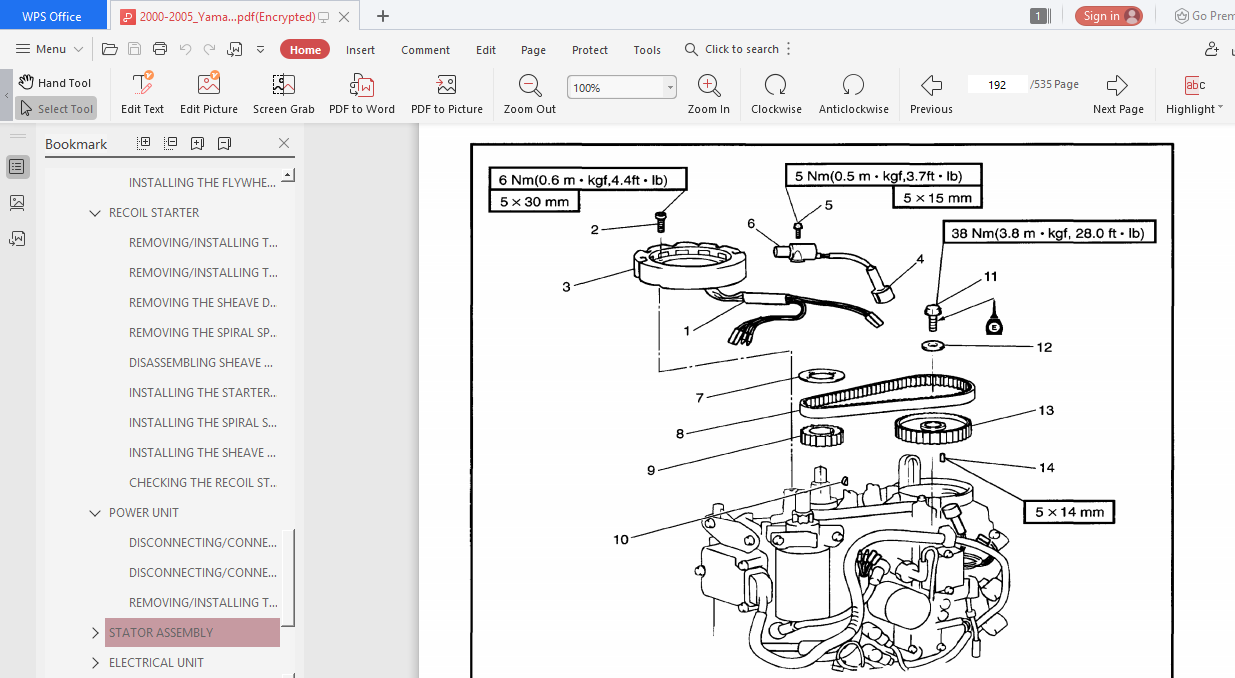Image resolution: width=1235 pixels, height=678 pixels.
Task: Click the Save icon in quick toolbar
Action: click(x=135, y=49)
